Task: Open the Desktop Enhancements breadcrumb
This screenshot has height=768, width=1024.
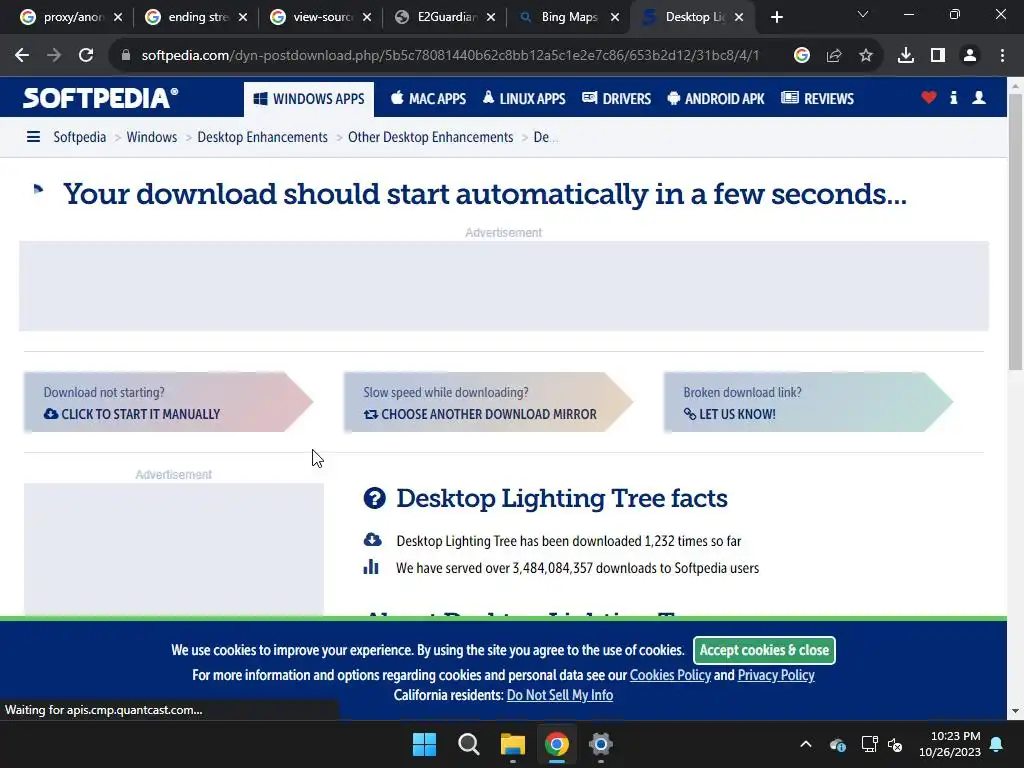Action: coord(263,137)
